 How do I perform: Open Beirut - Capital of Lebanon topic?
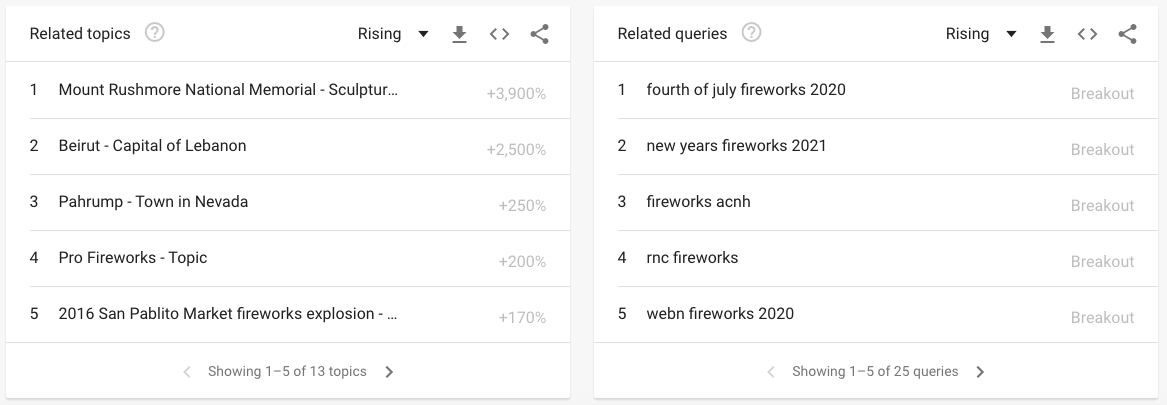[288, 147]
